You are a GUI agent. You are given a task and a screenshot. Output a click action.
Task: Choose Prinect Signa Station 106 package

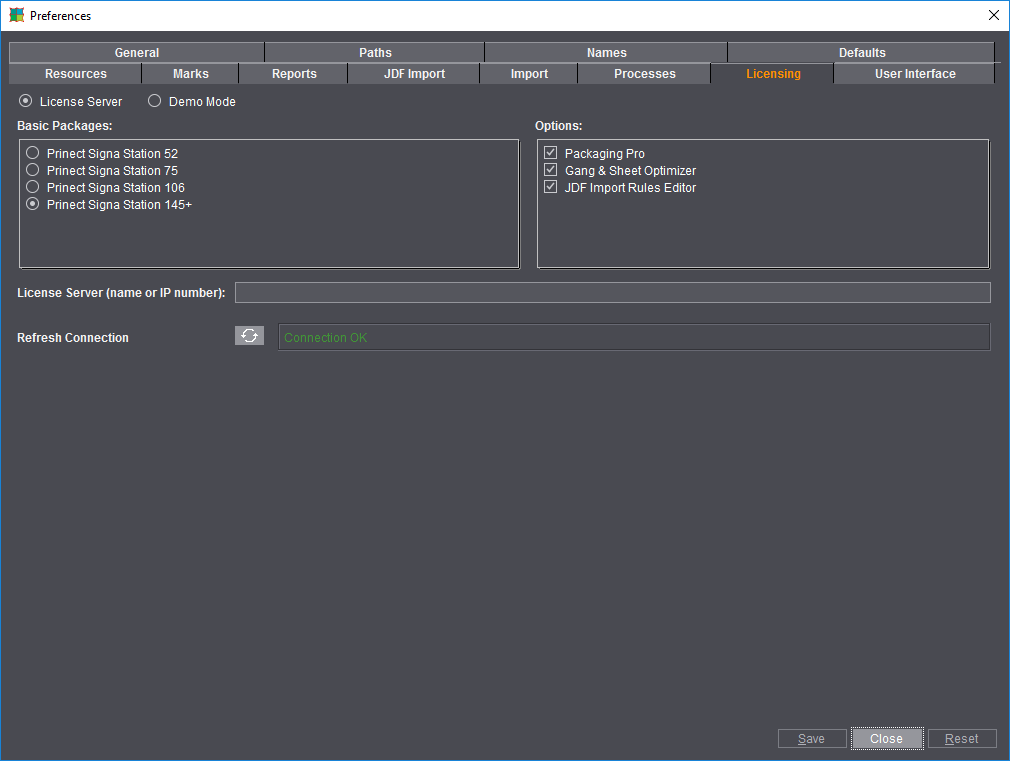[x=33, y=187]
